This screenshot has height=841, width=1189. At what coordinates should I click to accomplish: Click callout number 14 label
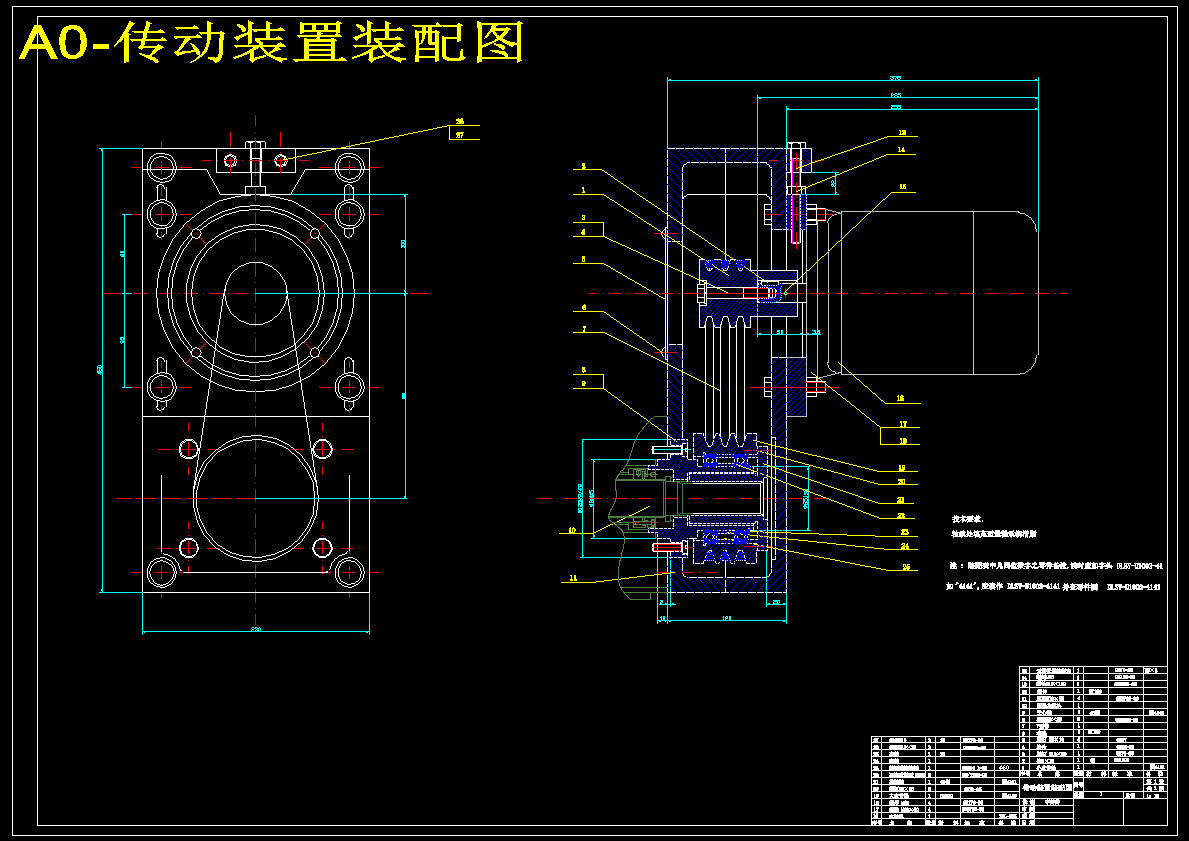coord(901,149)
